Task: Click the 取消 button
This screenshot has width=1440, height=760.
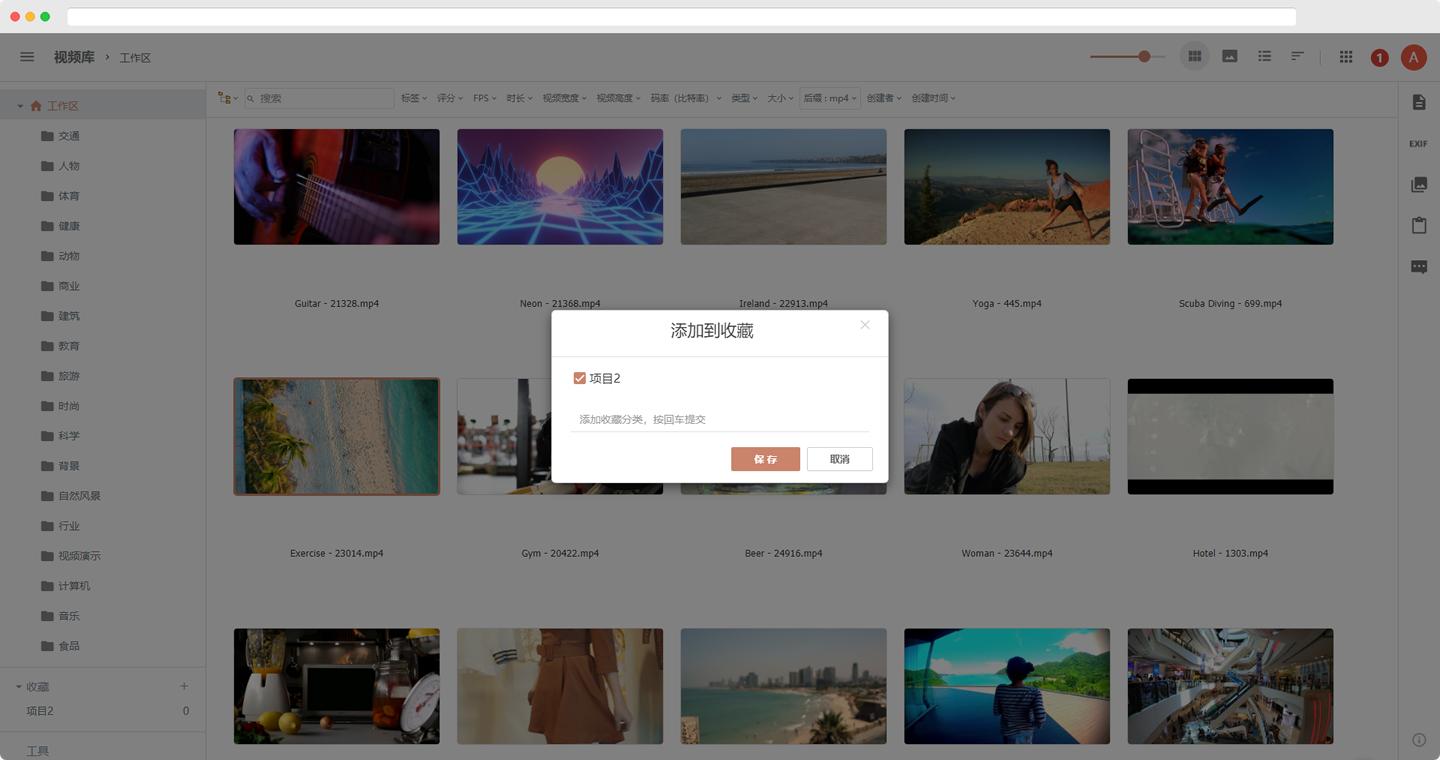Action: pyautogui.click(x=839, y=459)
